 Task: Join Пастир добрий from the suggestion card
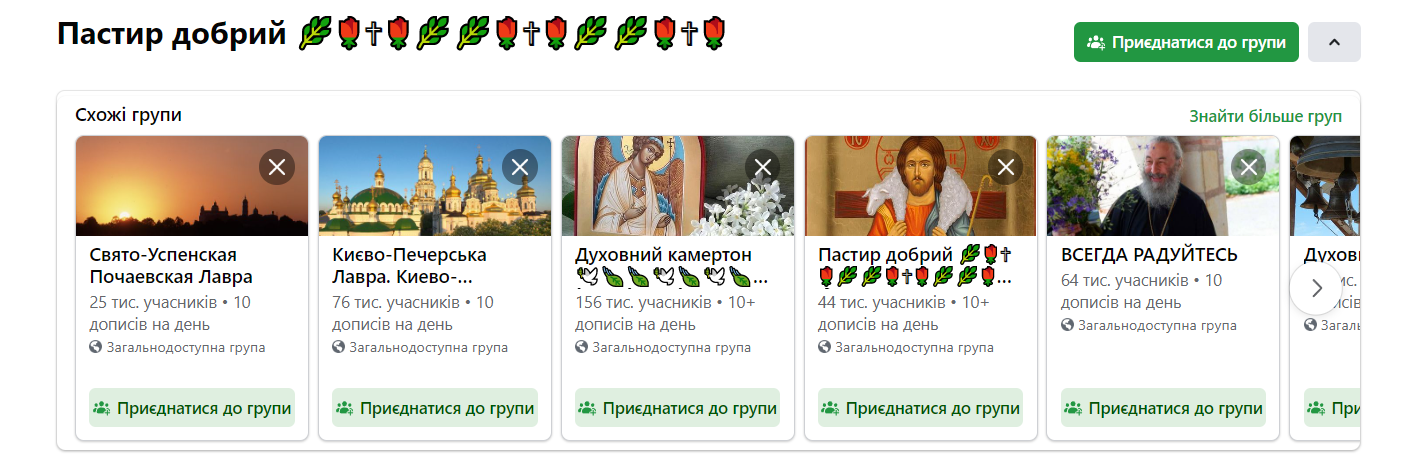click(921, 408)
